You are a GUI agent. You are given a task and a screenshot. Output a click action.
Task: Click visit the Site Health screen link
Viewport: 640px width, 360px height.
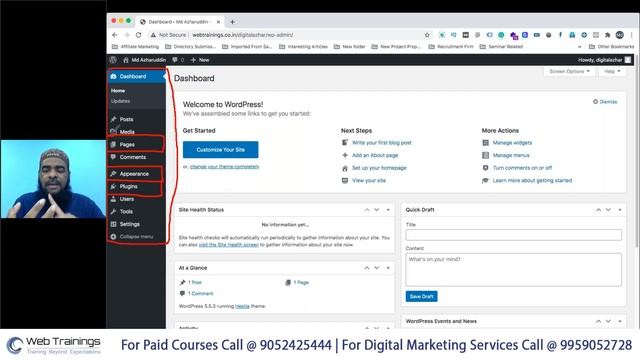(x=229, y=245)
